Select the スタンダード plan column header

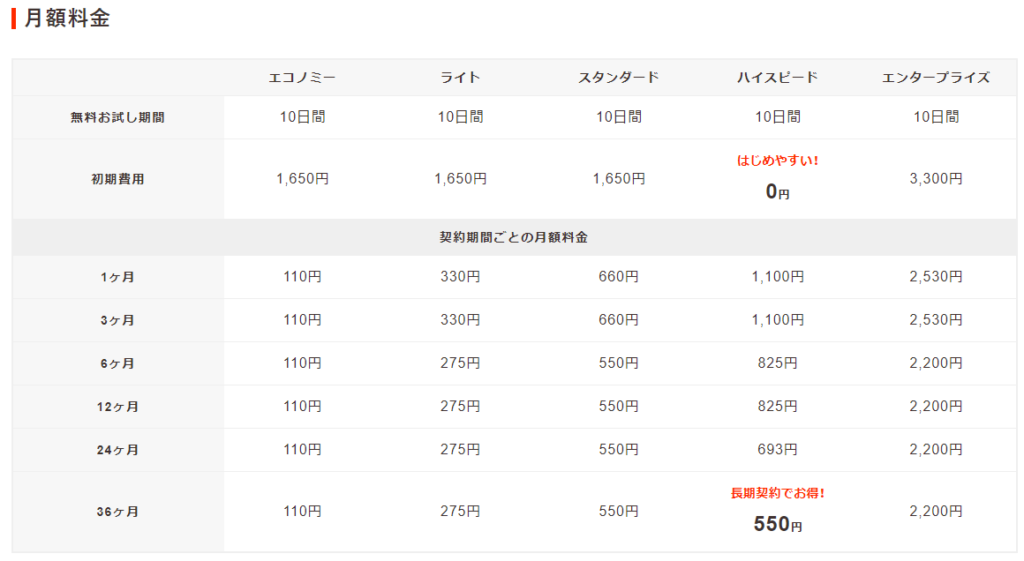pos(618,78)
